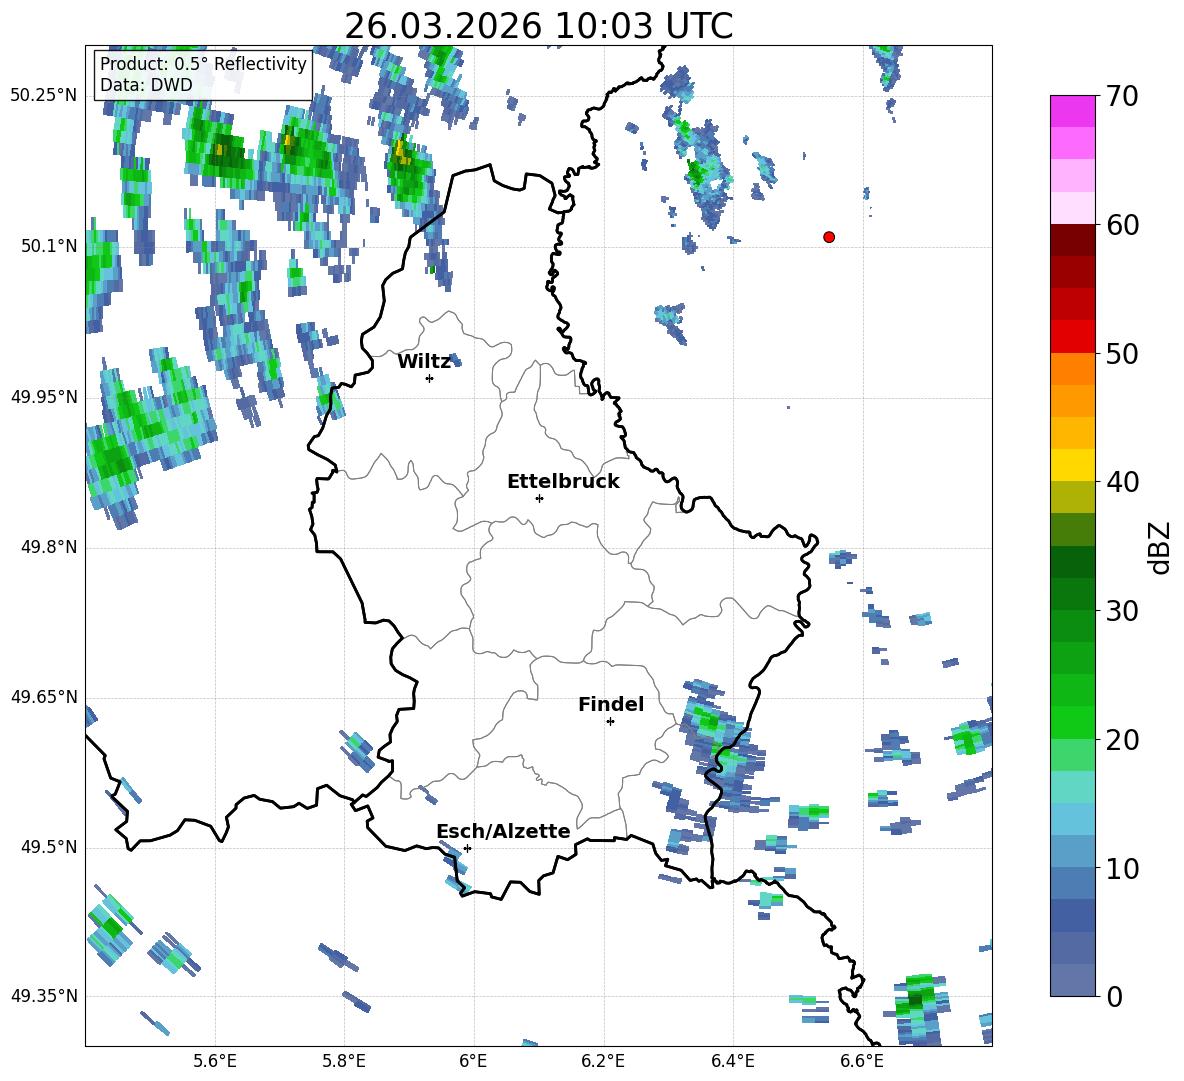This screenshot has width=1184, height=1081.
Task: Click the Wiltz station cross marker
Action: pyautogui.click(x=429, y=378)
